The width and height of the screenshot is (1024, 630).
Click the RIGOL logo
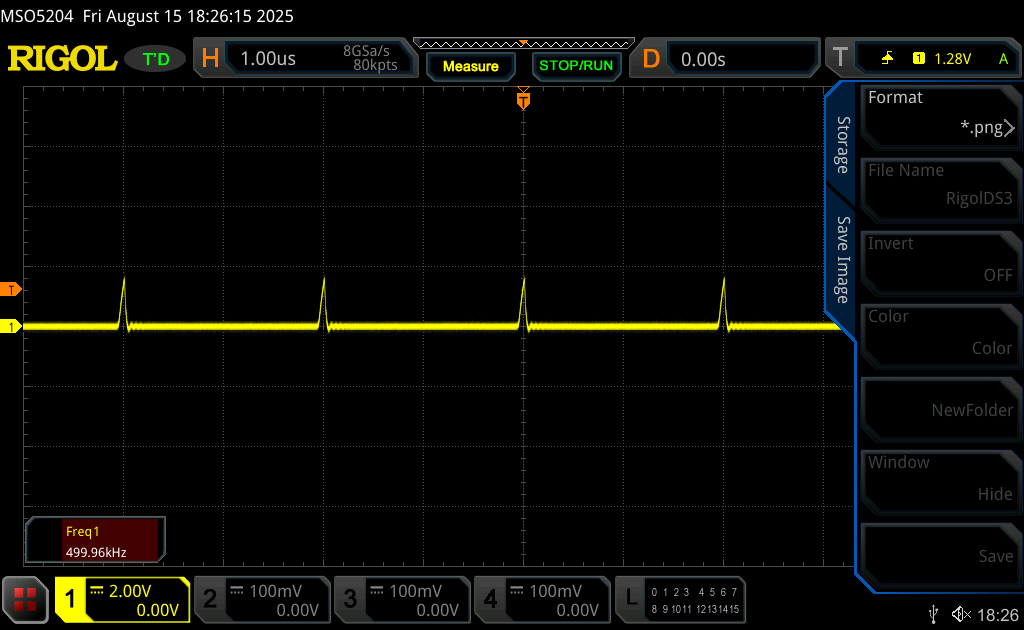[62, 59]
